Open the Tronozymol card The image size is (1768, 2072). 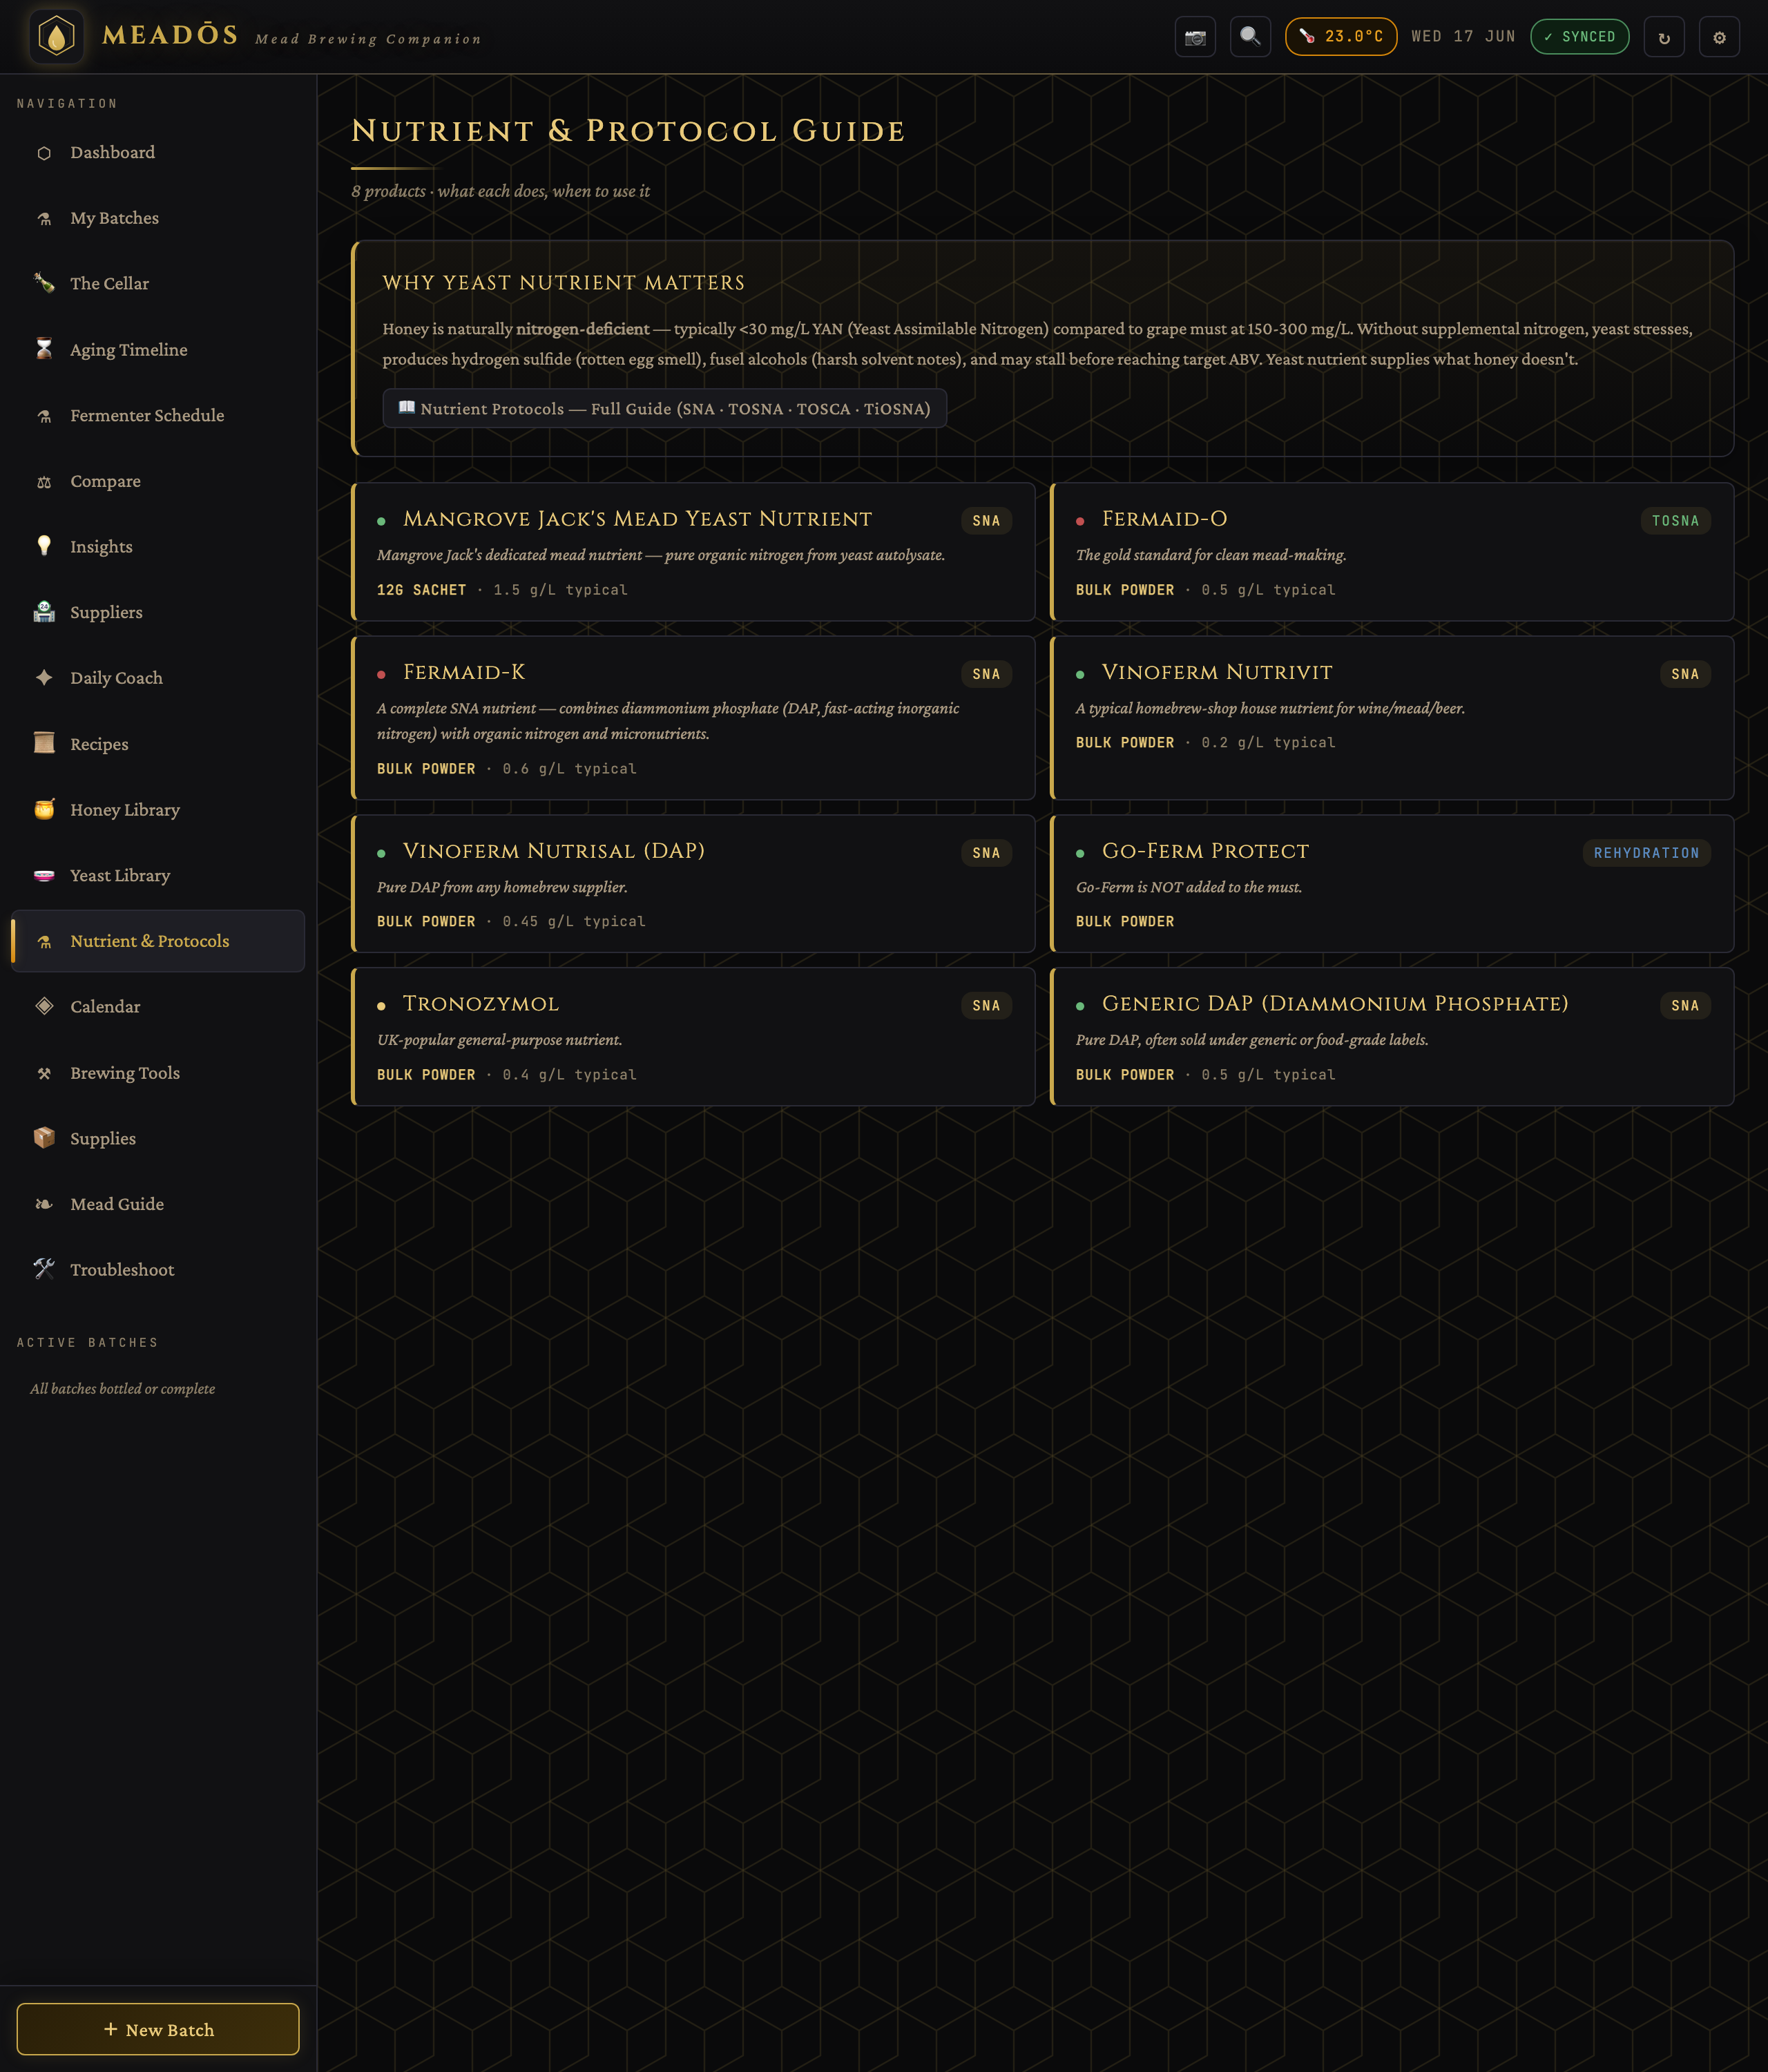click(694, 1037)
